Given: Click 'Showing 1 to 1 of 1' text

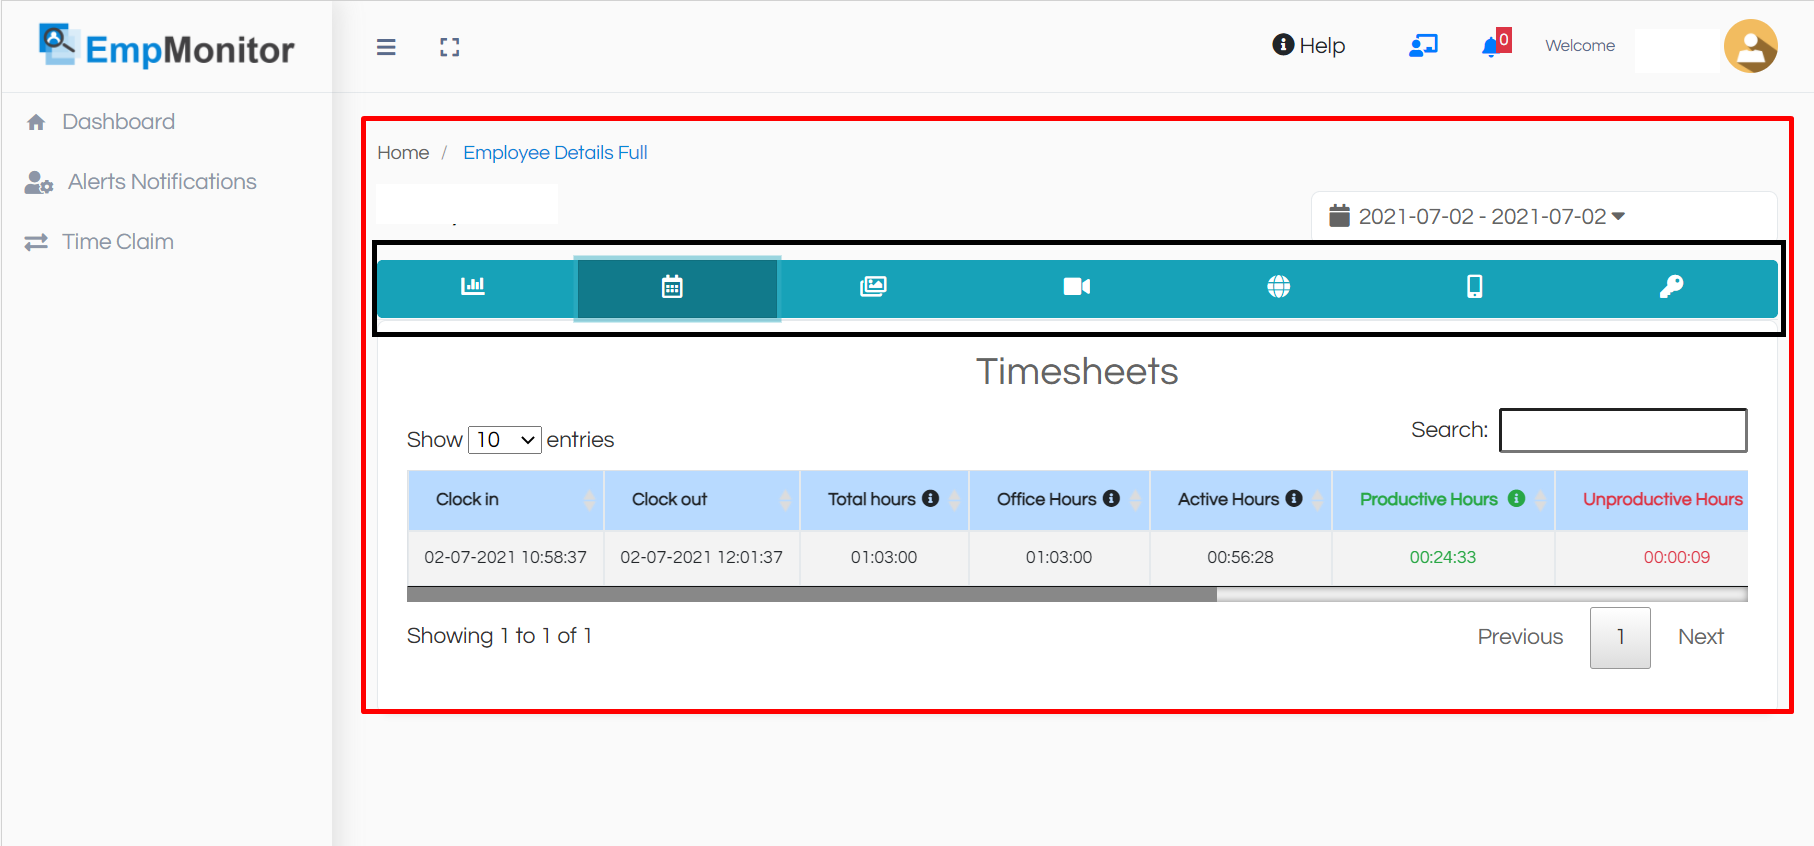Looking at the screenshot, I should point(499,636).
